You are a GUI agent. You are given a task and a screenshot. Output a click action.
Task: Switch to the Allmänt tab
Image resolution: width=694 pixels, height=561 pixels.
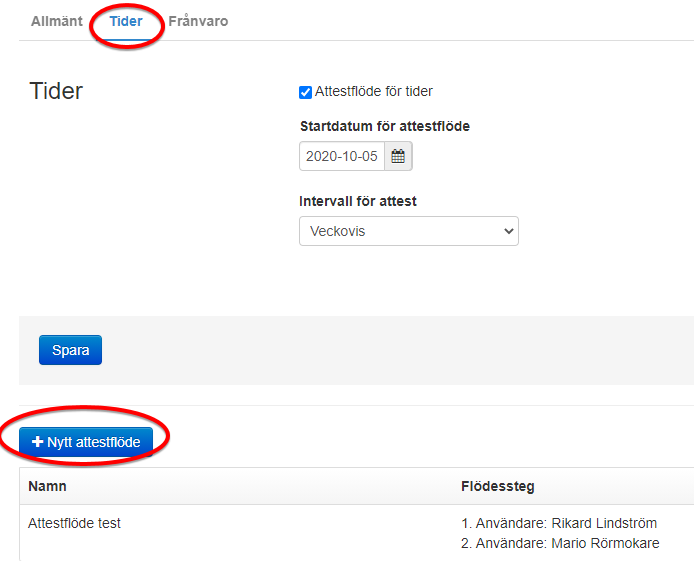[57, 21]
